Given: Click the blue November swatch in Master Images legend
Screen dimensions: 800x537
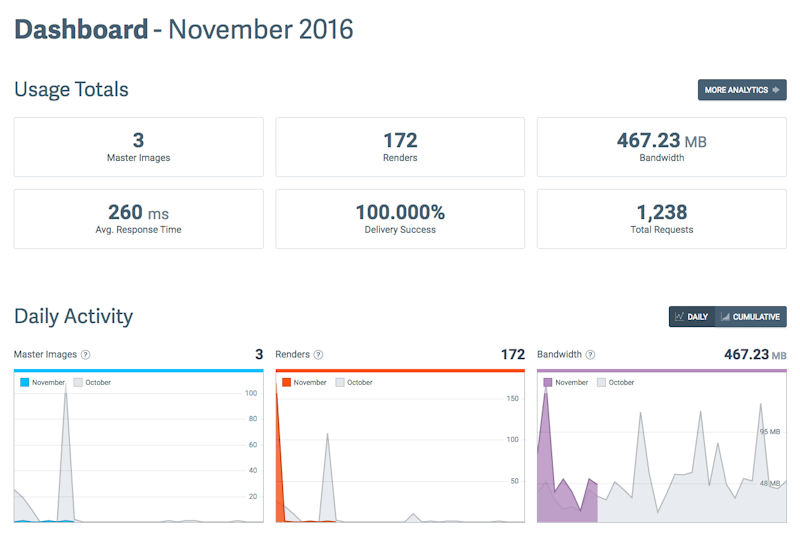Looking at the screenshot, I should (x=25, y=383).
